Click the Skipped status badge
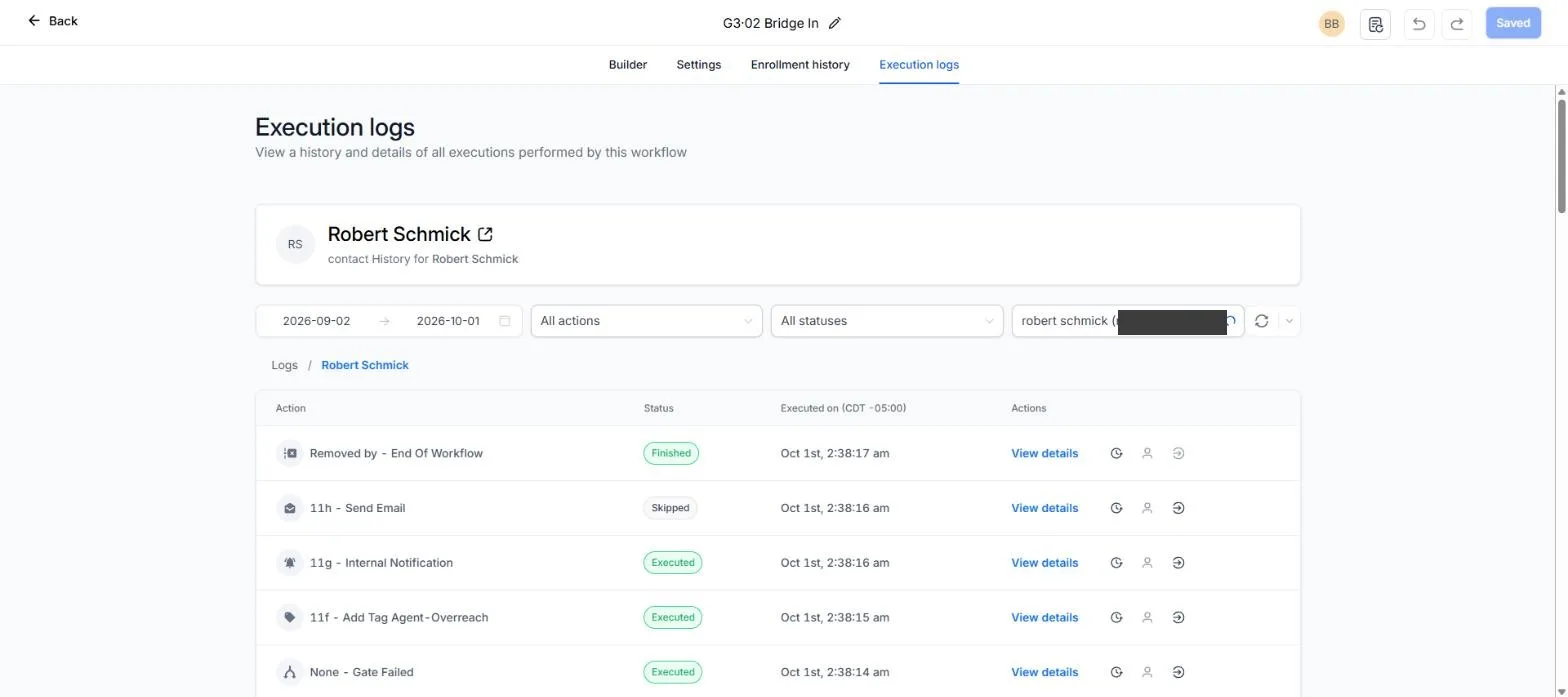This screenshot has height=697, width=1568. (670, 508)
